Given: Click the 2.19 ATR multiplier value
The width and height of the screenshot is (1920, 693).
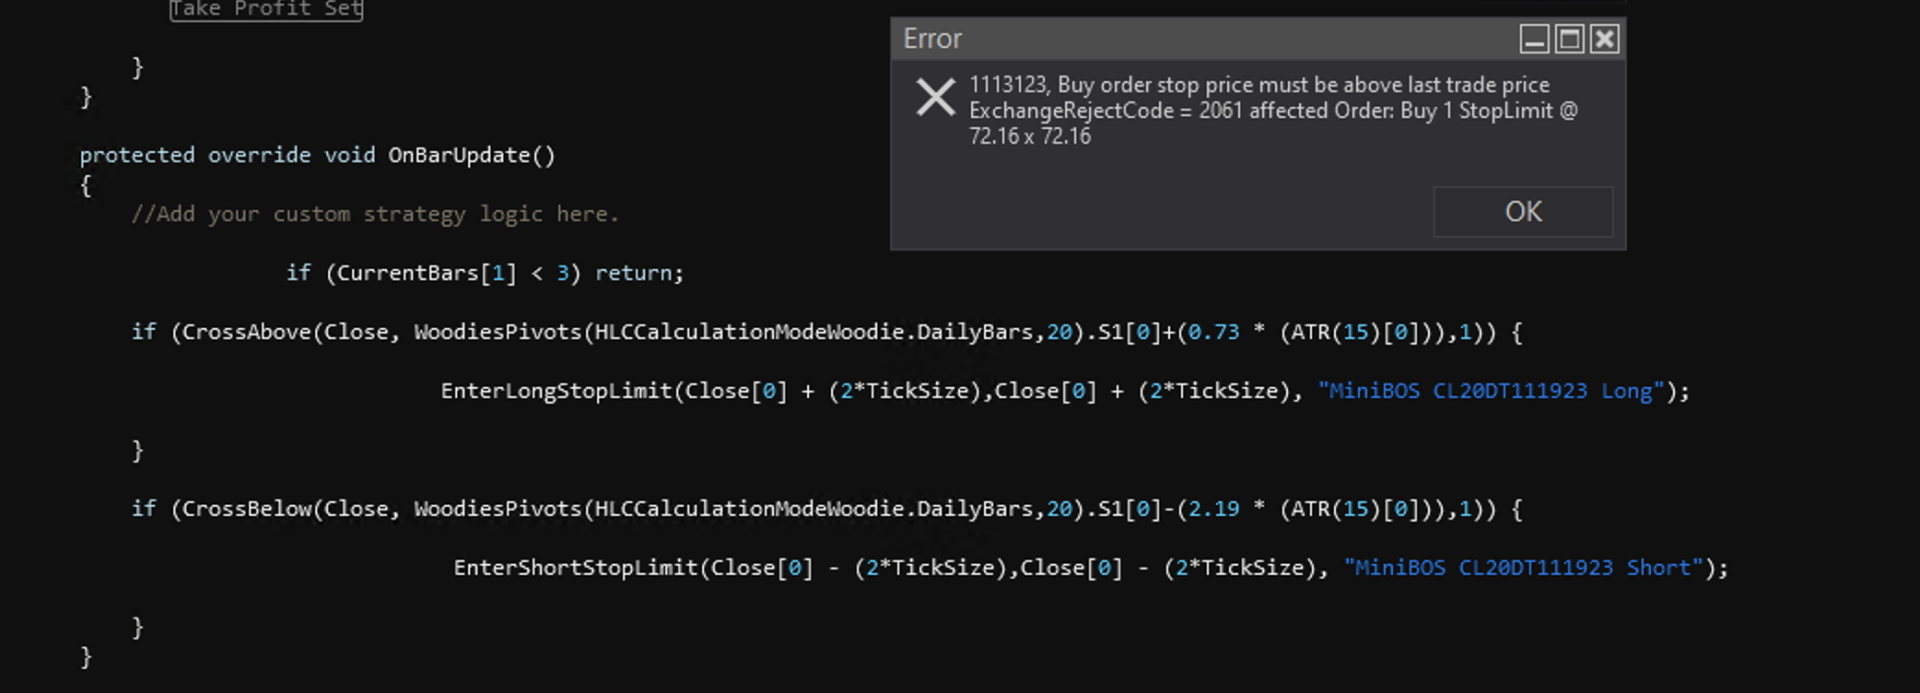Looking at the screenshot, I should coord(1213,509).
